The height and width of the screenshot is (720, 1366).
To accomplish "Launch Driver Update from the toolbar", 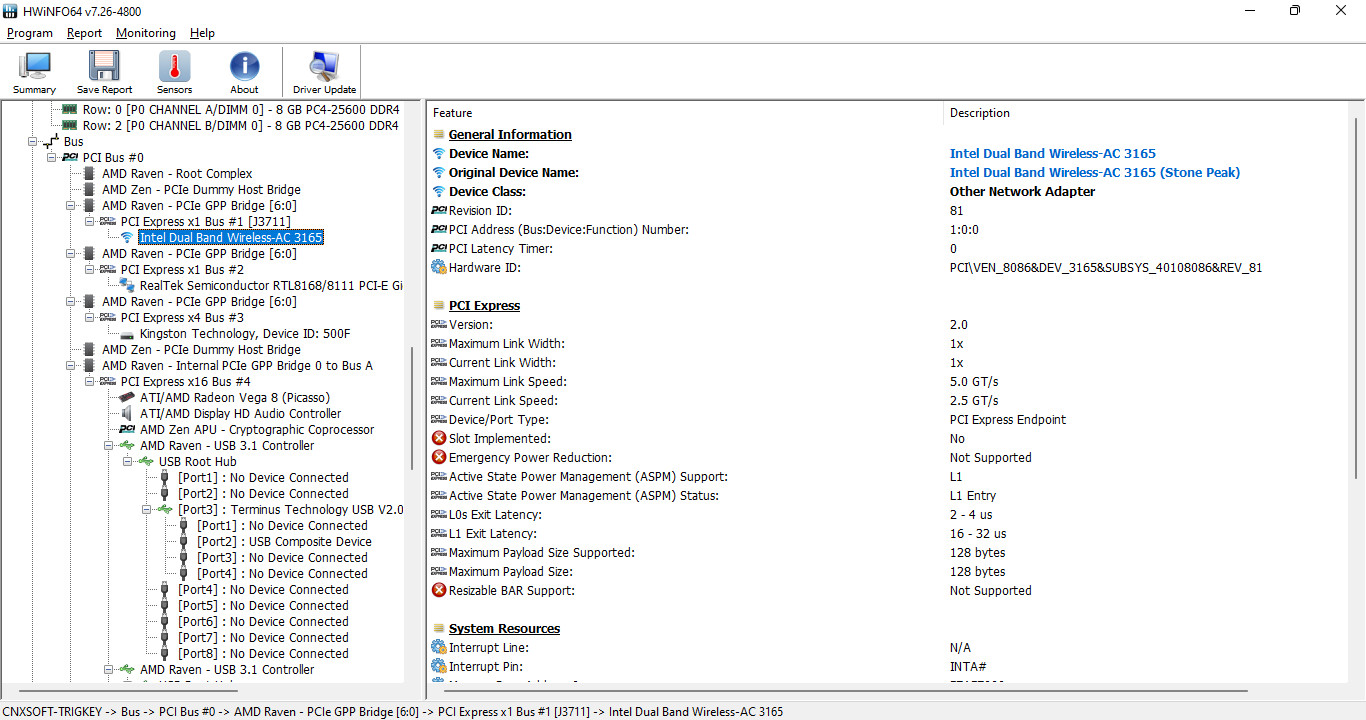I will coord(324,73).
